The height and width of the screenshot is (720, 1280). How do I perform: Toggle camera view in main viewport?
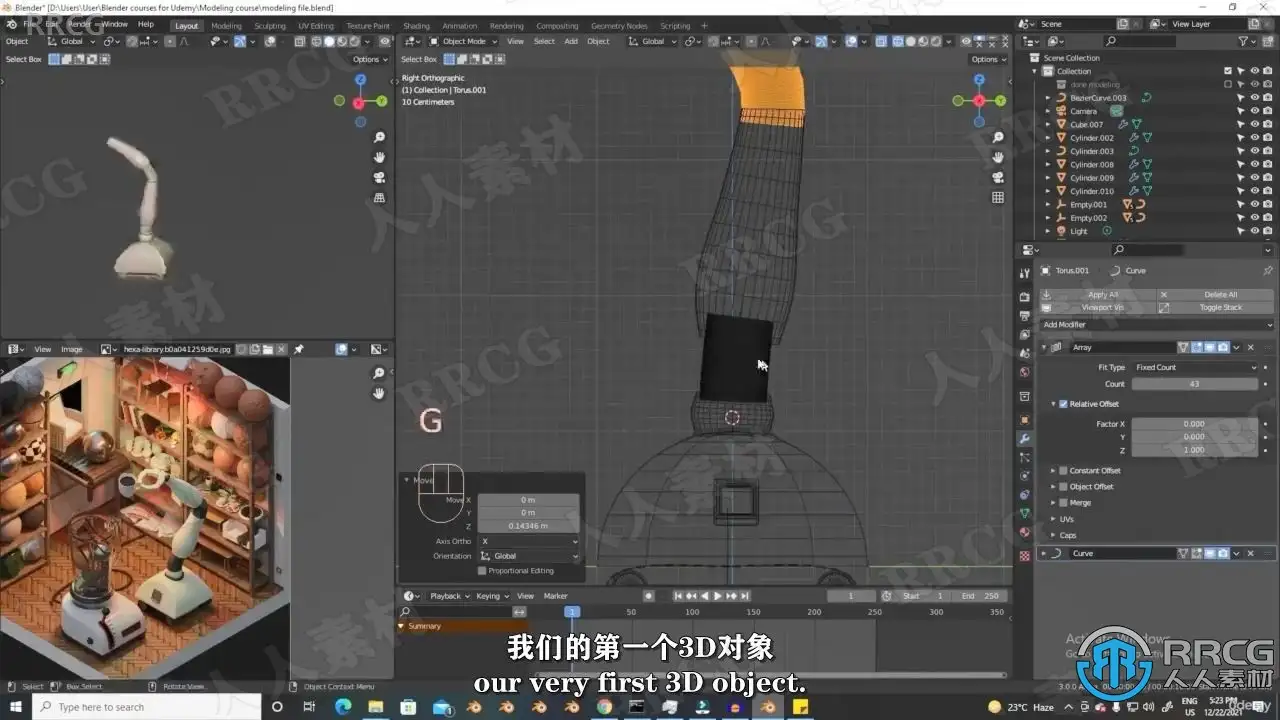997,178
